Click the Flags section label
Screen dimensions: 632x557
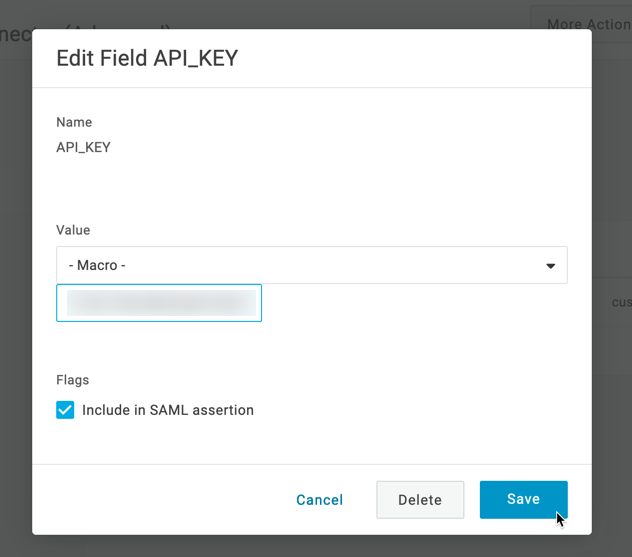point(73,380)
